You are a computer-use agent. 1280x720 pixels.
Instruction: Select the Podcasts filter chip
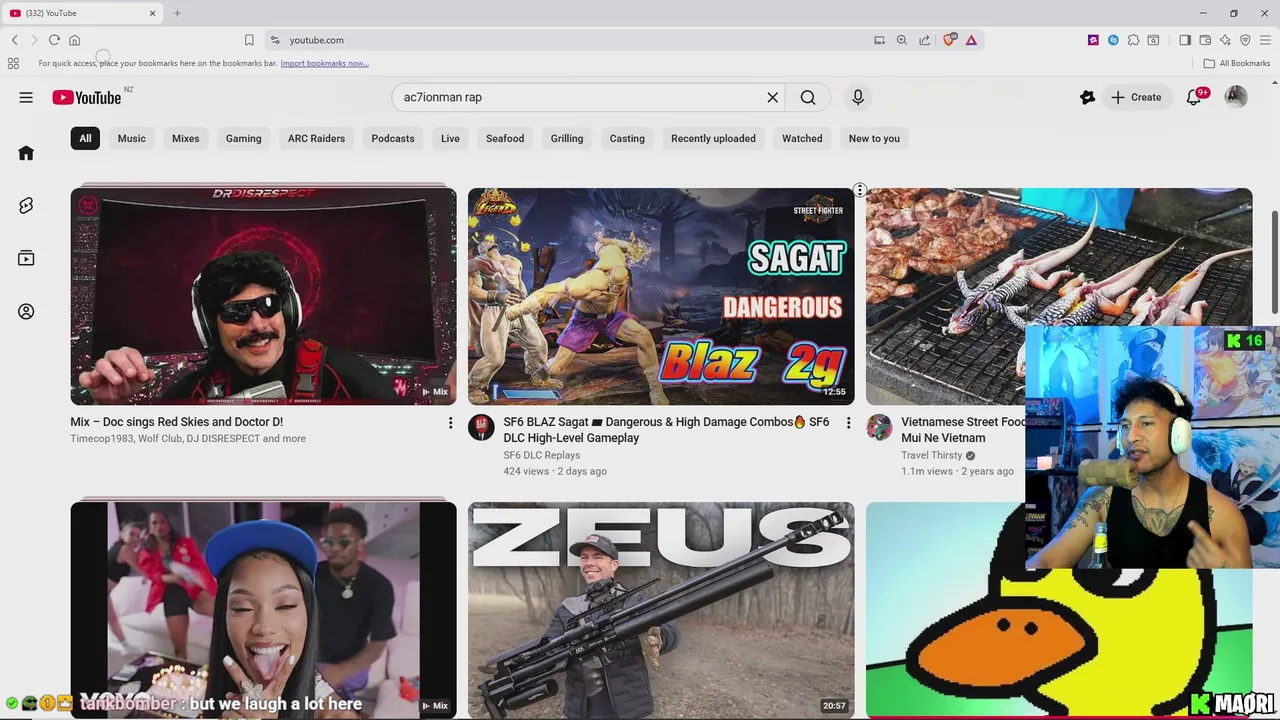393,138
